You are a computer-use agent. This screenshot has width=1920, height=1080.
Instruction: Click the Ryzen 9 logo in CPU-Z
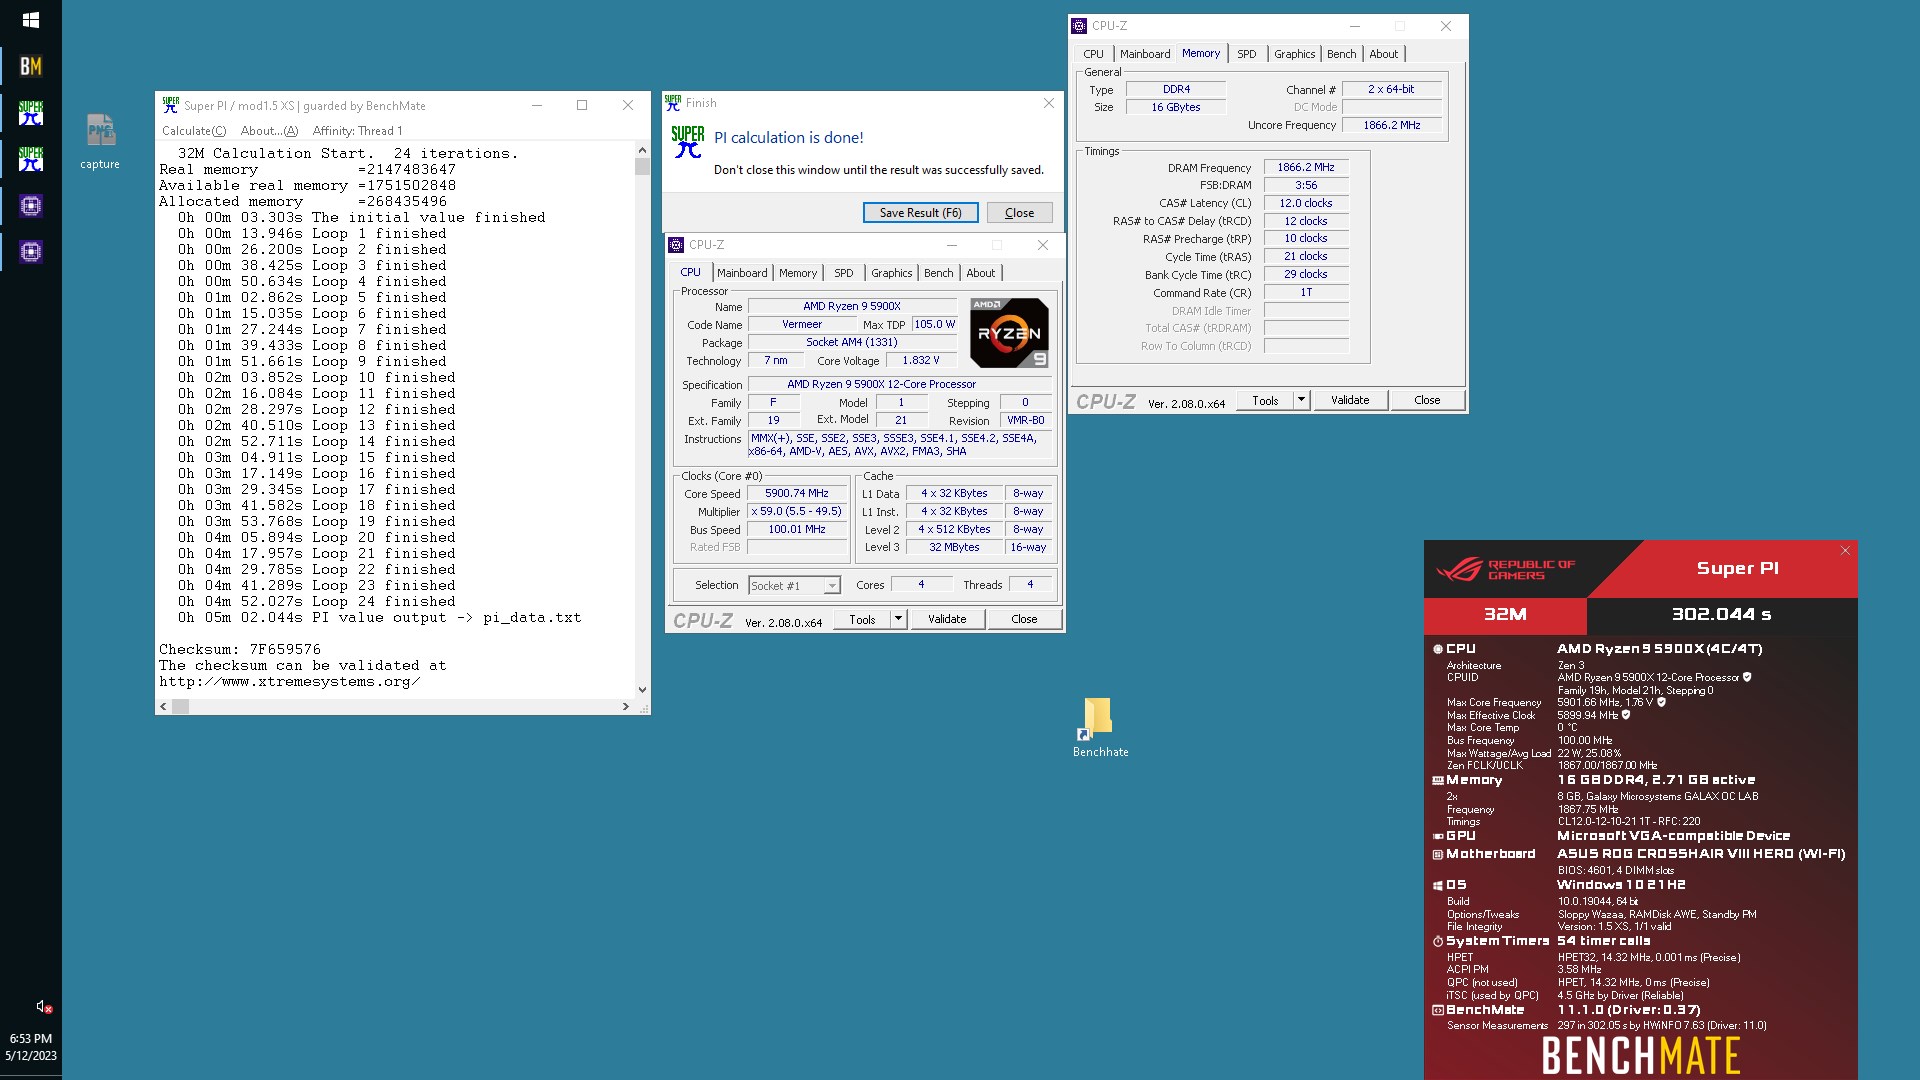tap(1009, 333)
